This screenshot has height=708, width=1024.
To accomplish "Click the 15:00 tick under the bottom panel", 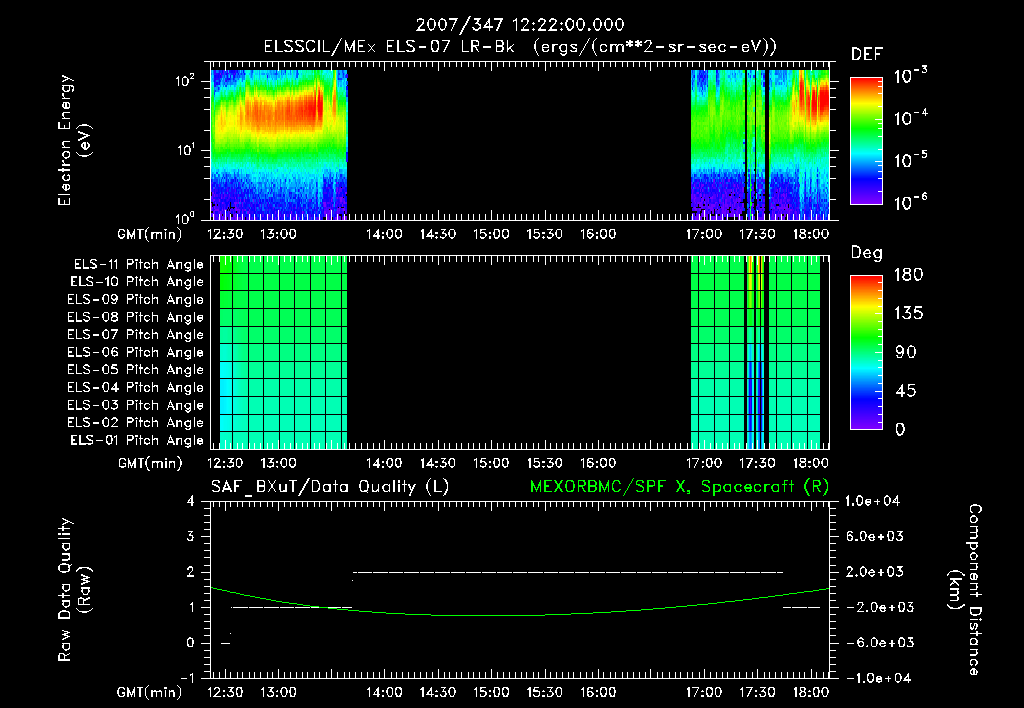I will (x=490, y=692).
